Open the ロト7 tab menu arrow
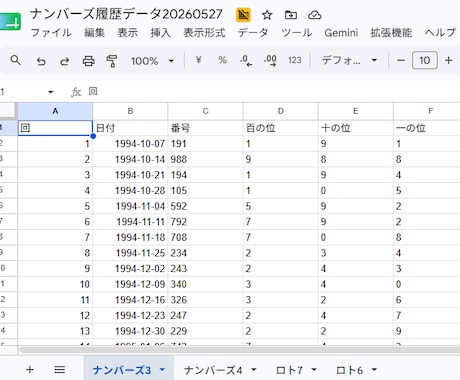Screen dimensions: 460x380 pyautogui.click(x=314, y=369)
